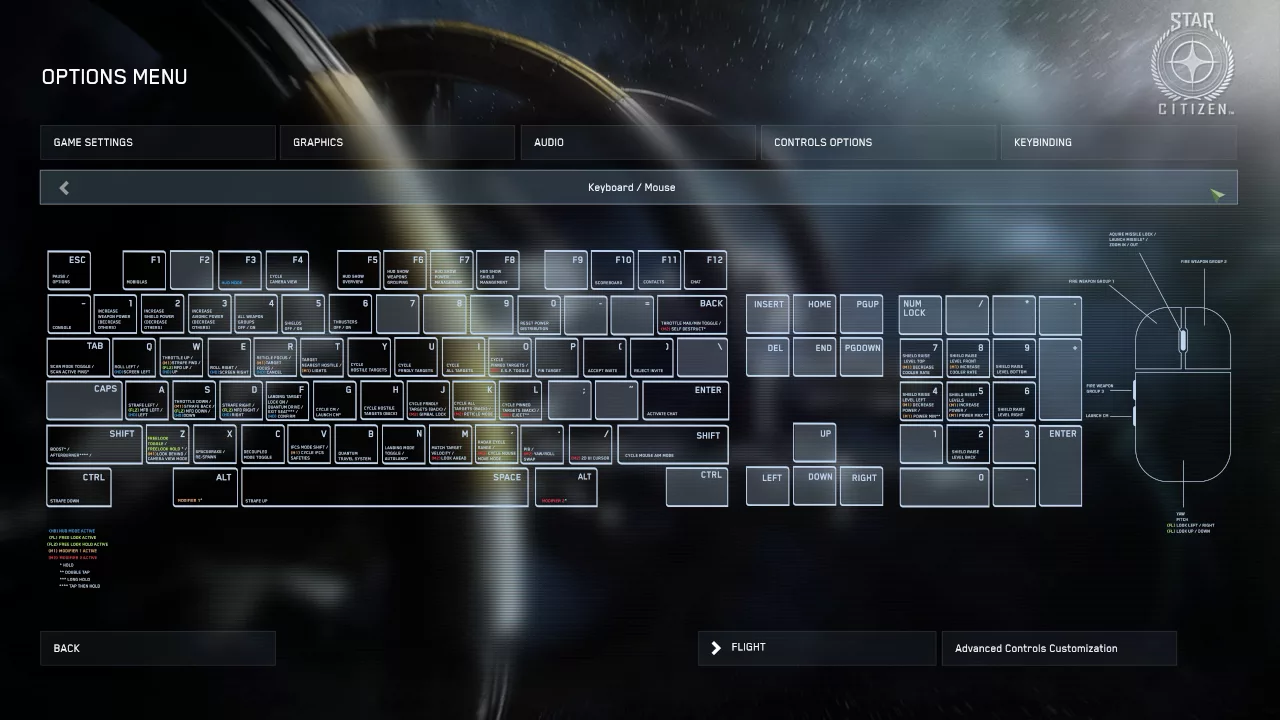Image resolution: width=1280 pixels, height=720 pixels.
Task: Select the F4 key on keyboard map
Action: click(286, 270)
